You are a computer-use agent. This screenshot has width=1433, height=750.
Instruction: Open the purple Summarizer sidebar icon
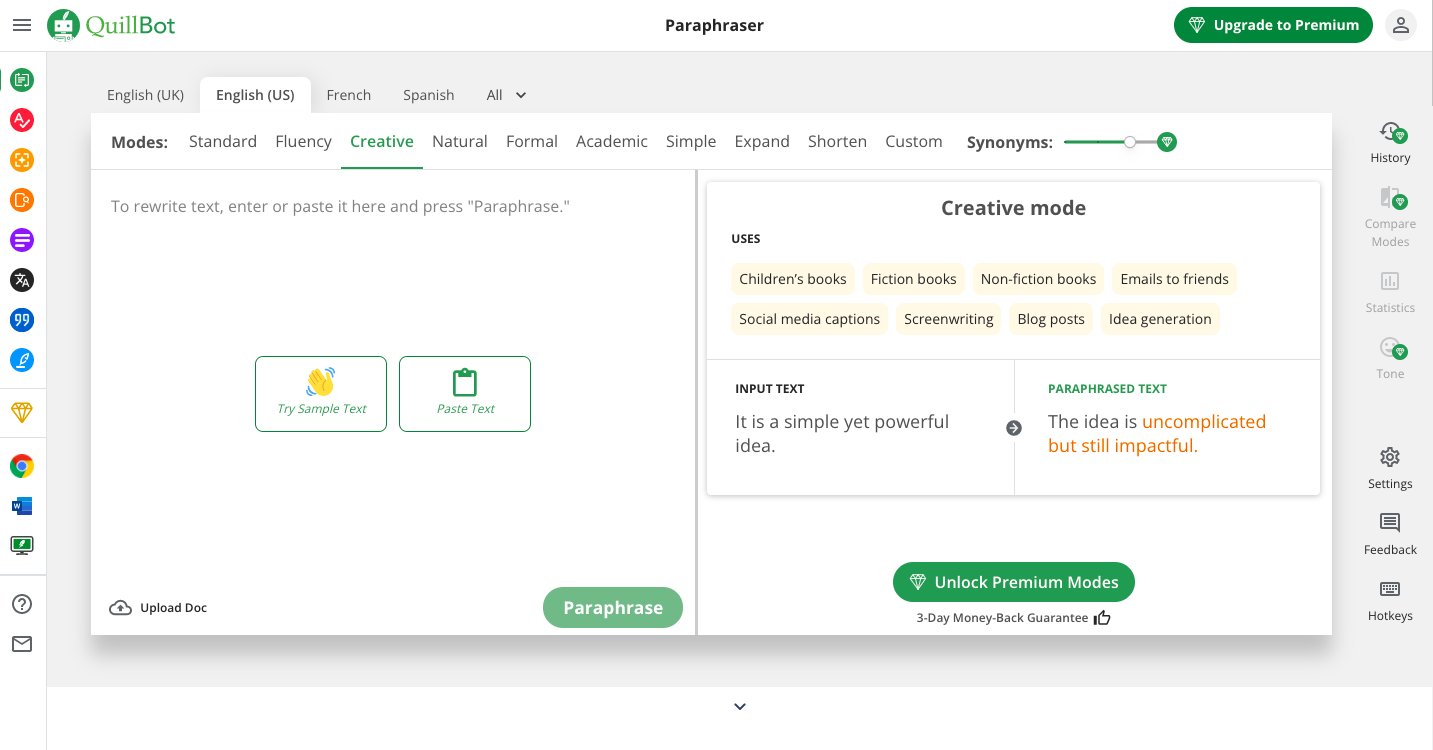point(22,240)
